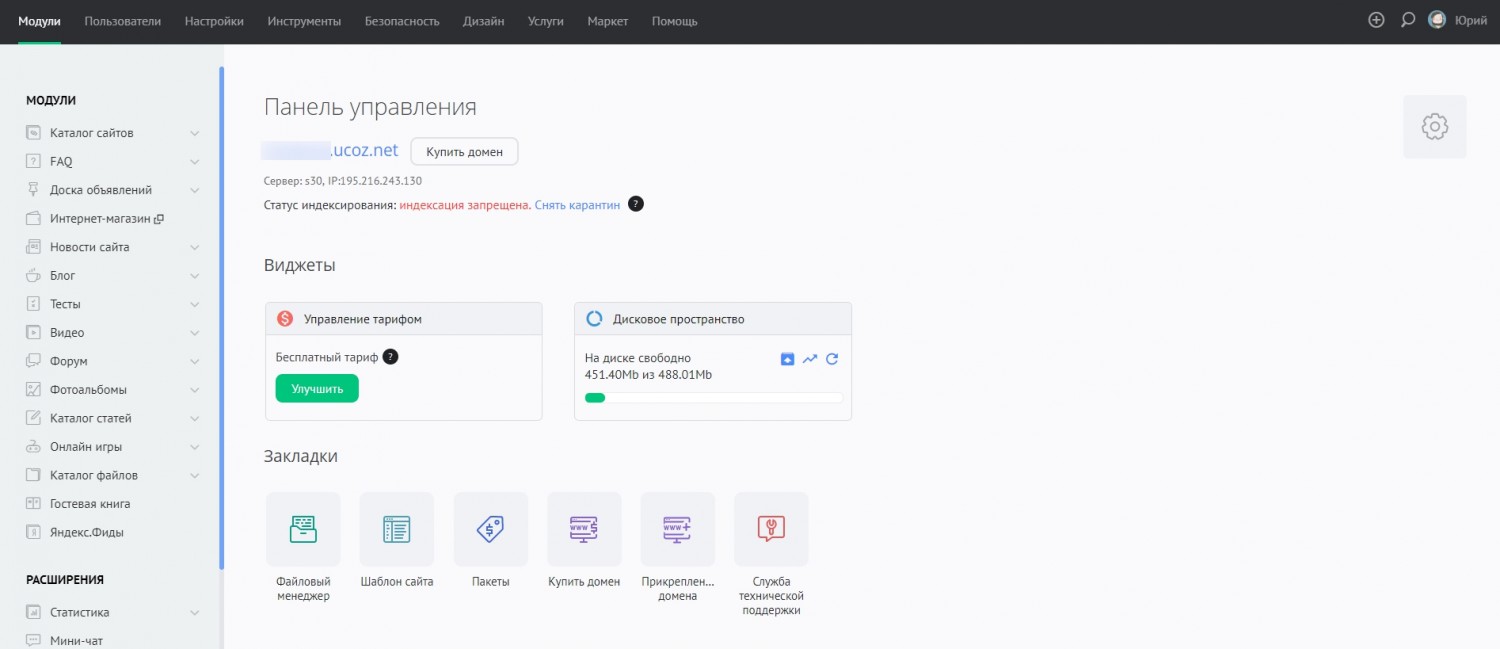Click the disk space usage progress bar
This screenshot has height=649, width=1500.
point(713,398)
